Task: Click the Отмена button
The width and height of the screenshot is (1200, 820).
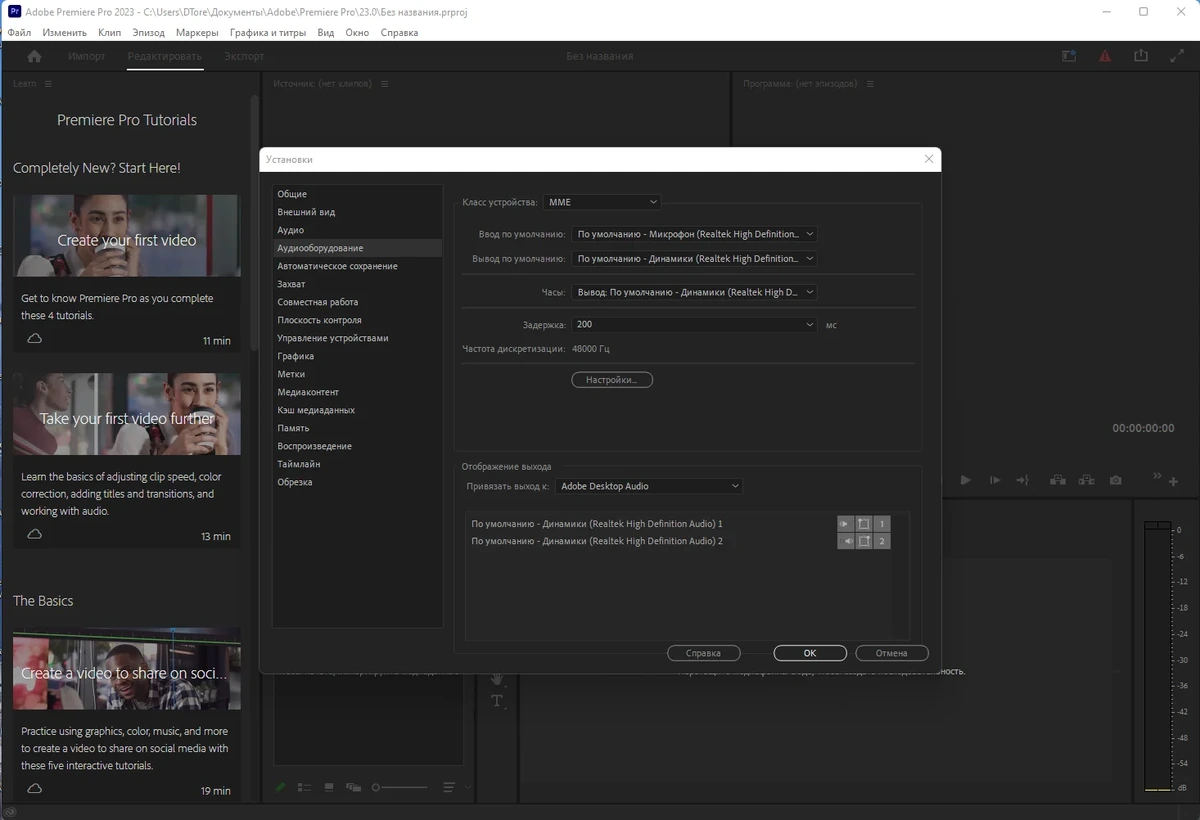Action: tap(892, 653)
